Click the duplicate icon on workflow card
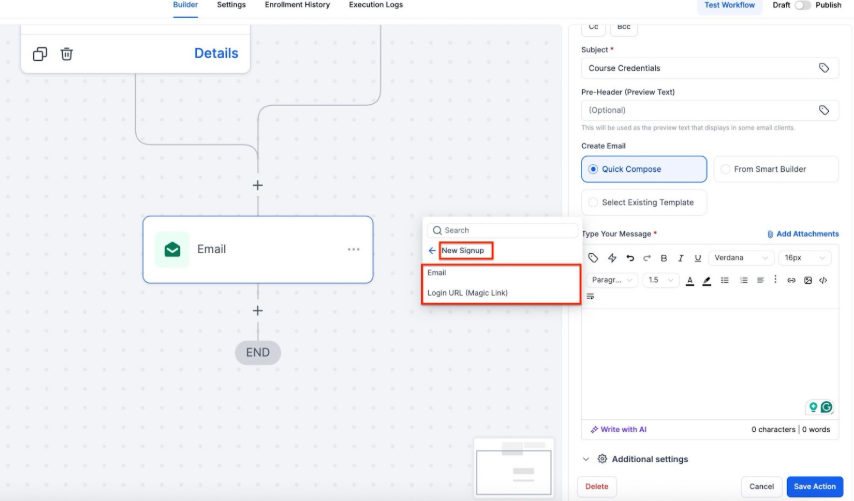 [40, 54]
